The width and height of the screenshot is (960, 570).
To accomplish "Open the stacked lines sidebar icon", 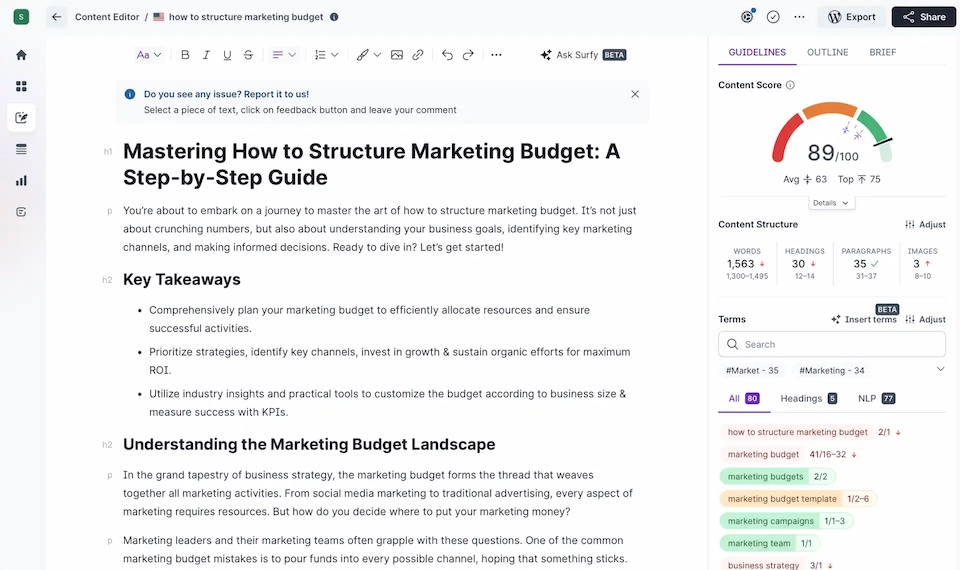I will coord(21,149).
